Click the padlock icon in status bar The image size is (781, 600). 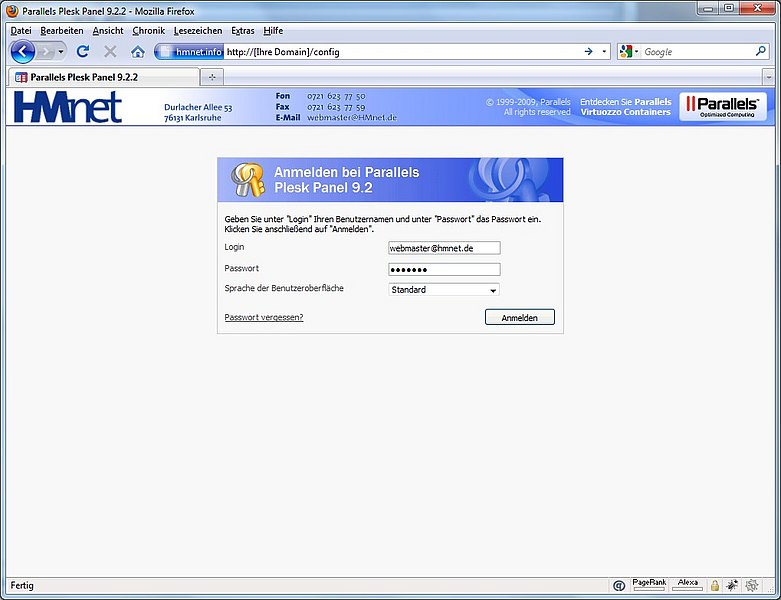(x=715, y=586)
